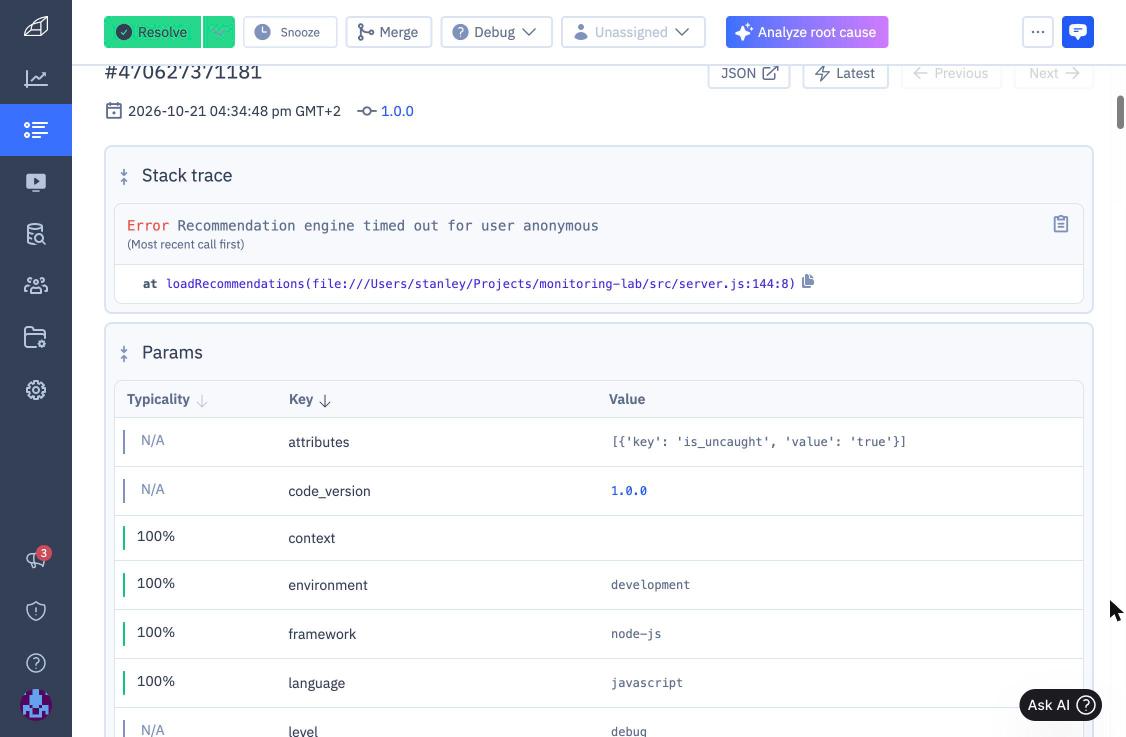Go to the Previous occurrence

(951, 73)
